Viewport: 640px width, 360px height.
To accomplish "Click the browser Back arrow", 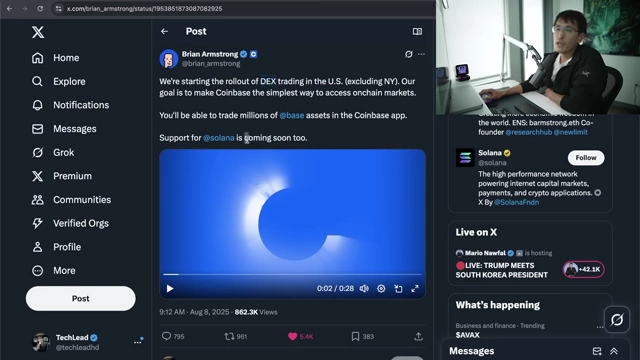I will coord(9,9).
